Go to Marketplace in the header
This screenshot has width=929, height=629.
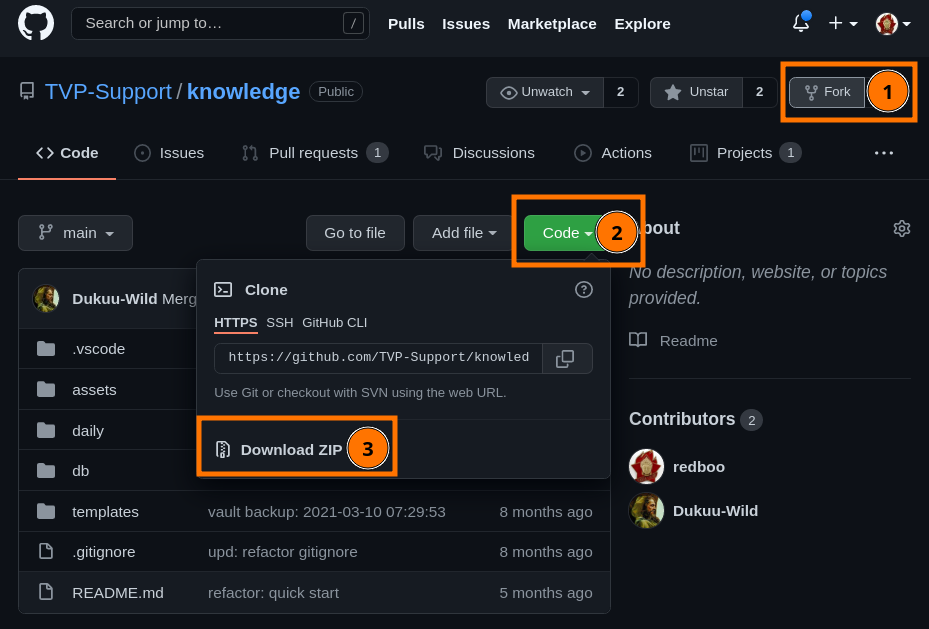(552, 24)
